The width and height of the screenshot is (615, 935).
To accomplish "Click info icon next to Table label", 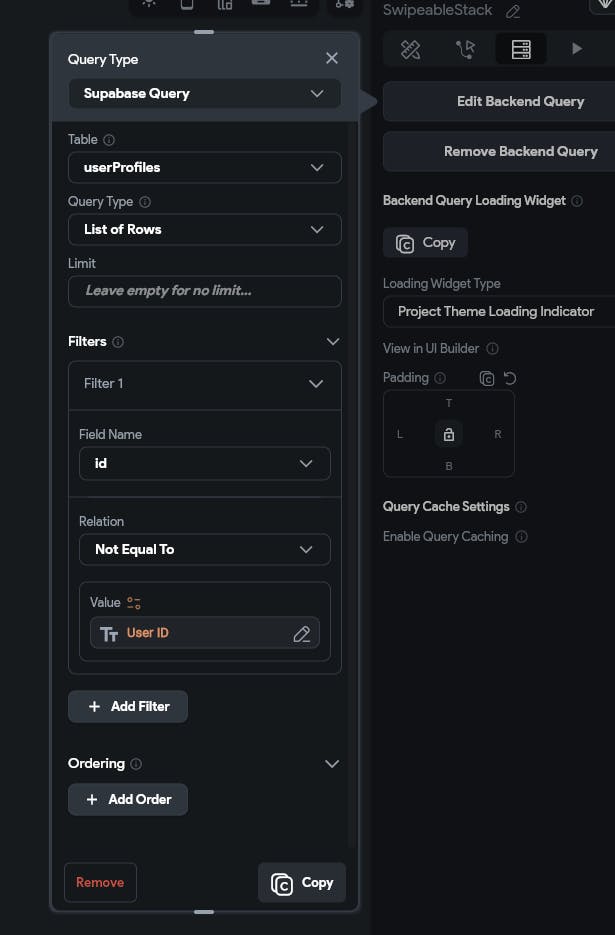I will click(x=110, y=140).
